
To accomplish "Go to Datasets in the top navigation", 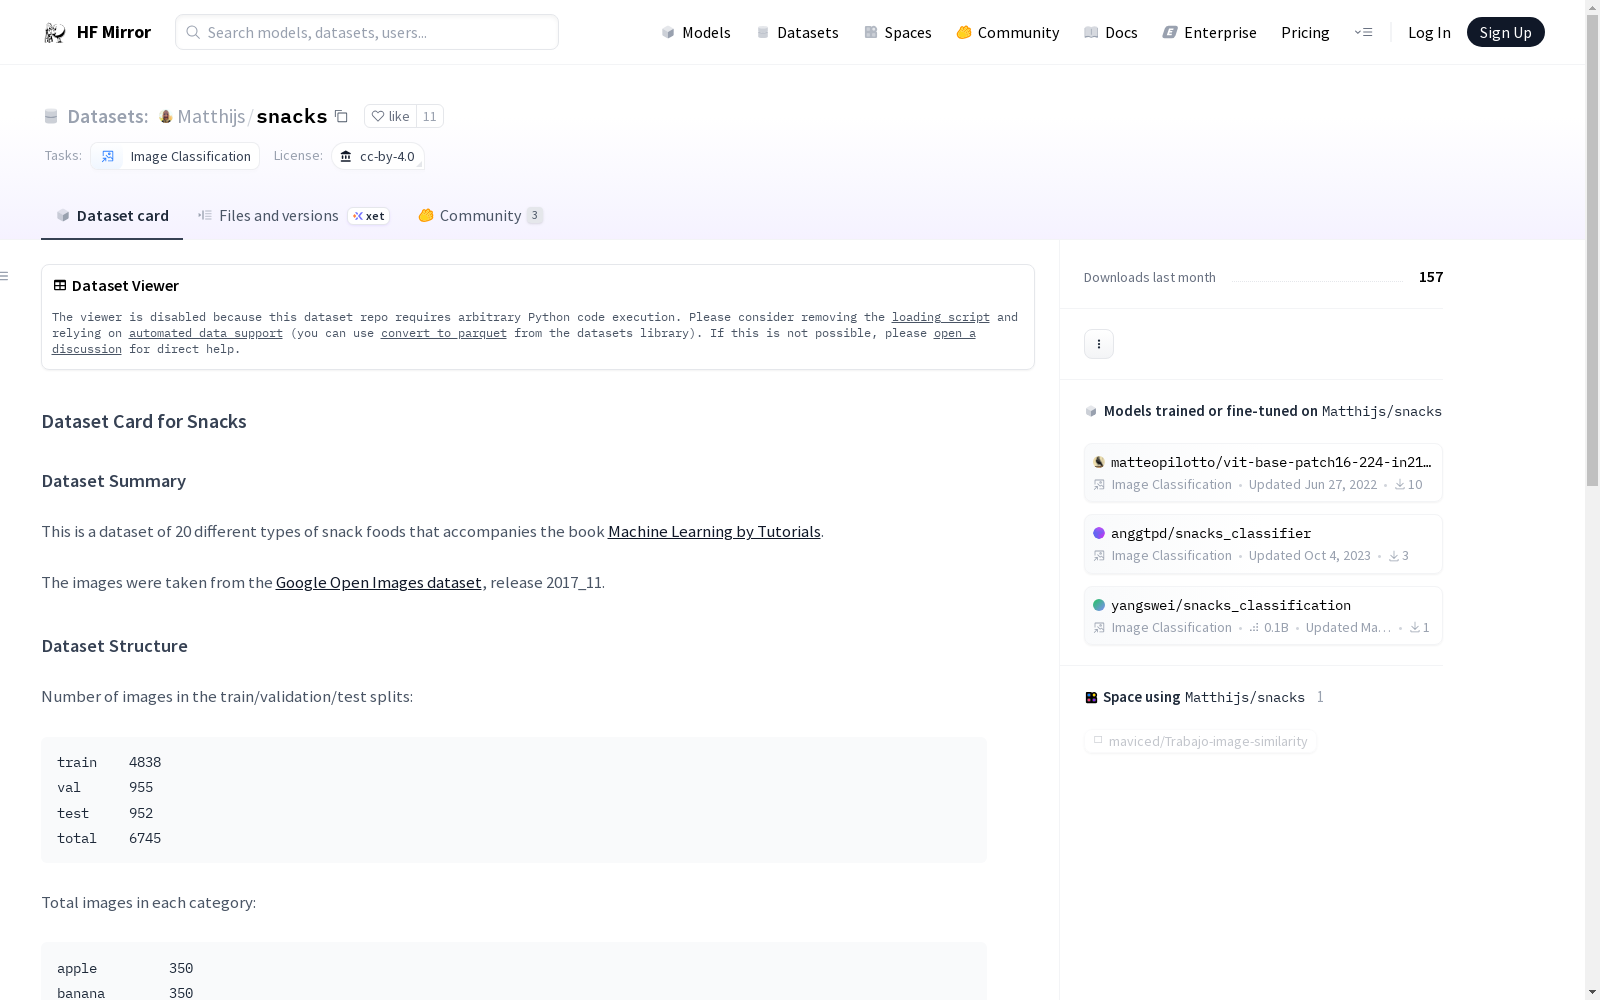I will click(797, 32).
